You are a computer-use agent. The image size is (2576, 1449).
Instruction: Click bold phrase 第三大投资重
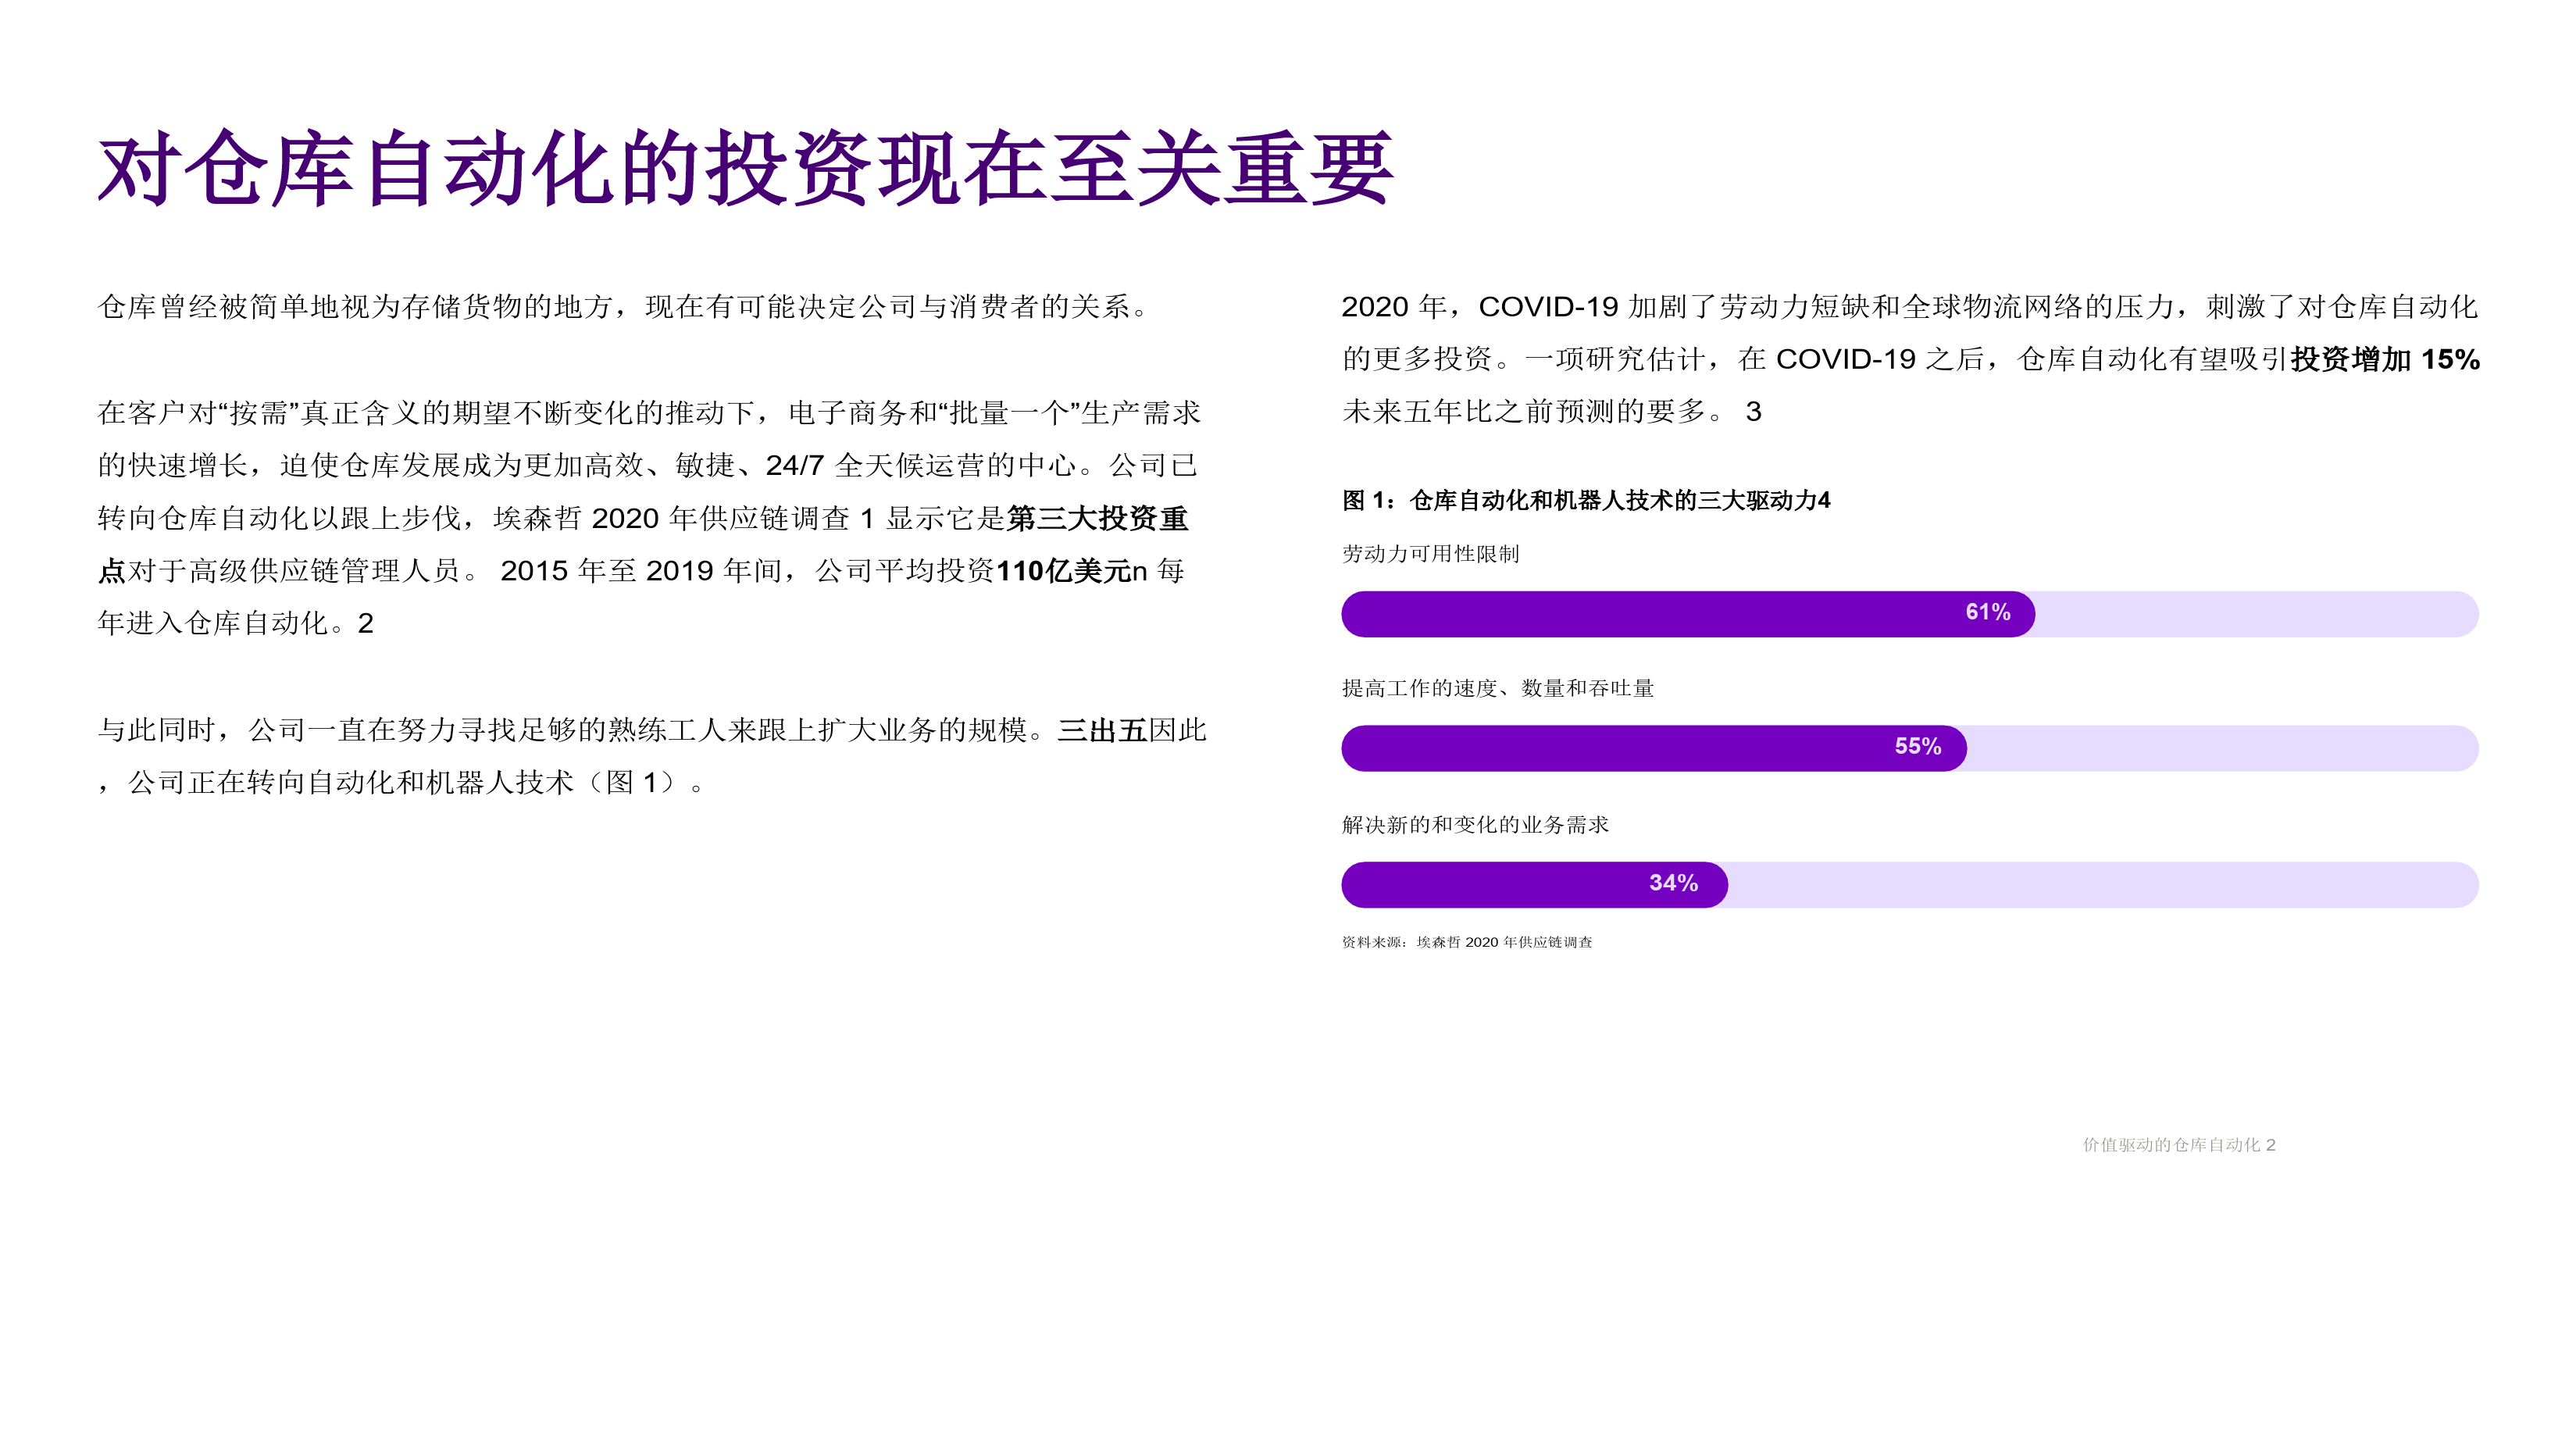pyautogui.click(x=1097, y=518)
